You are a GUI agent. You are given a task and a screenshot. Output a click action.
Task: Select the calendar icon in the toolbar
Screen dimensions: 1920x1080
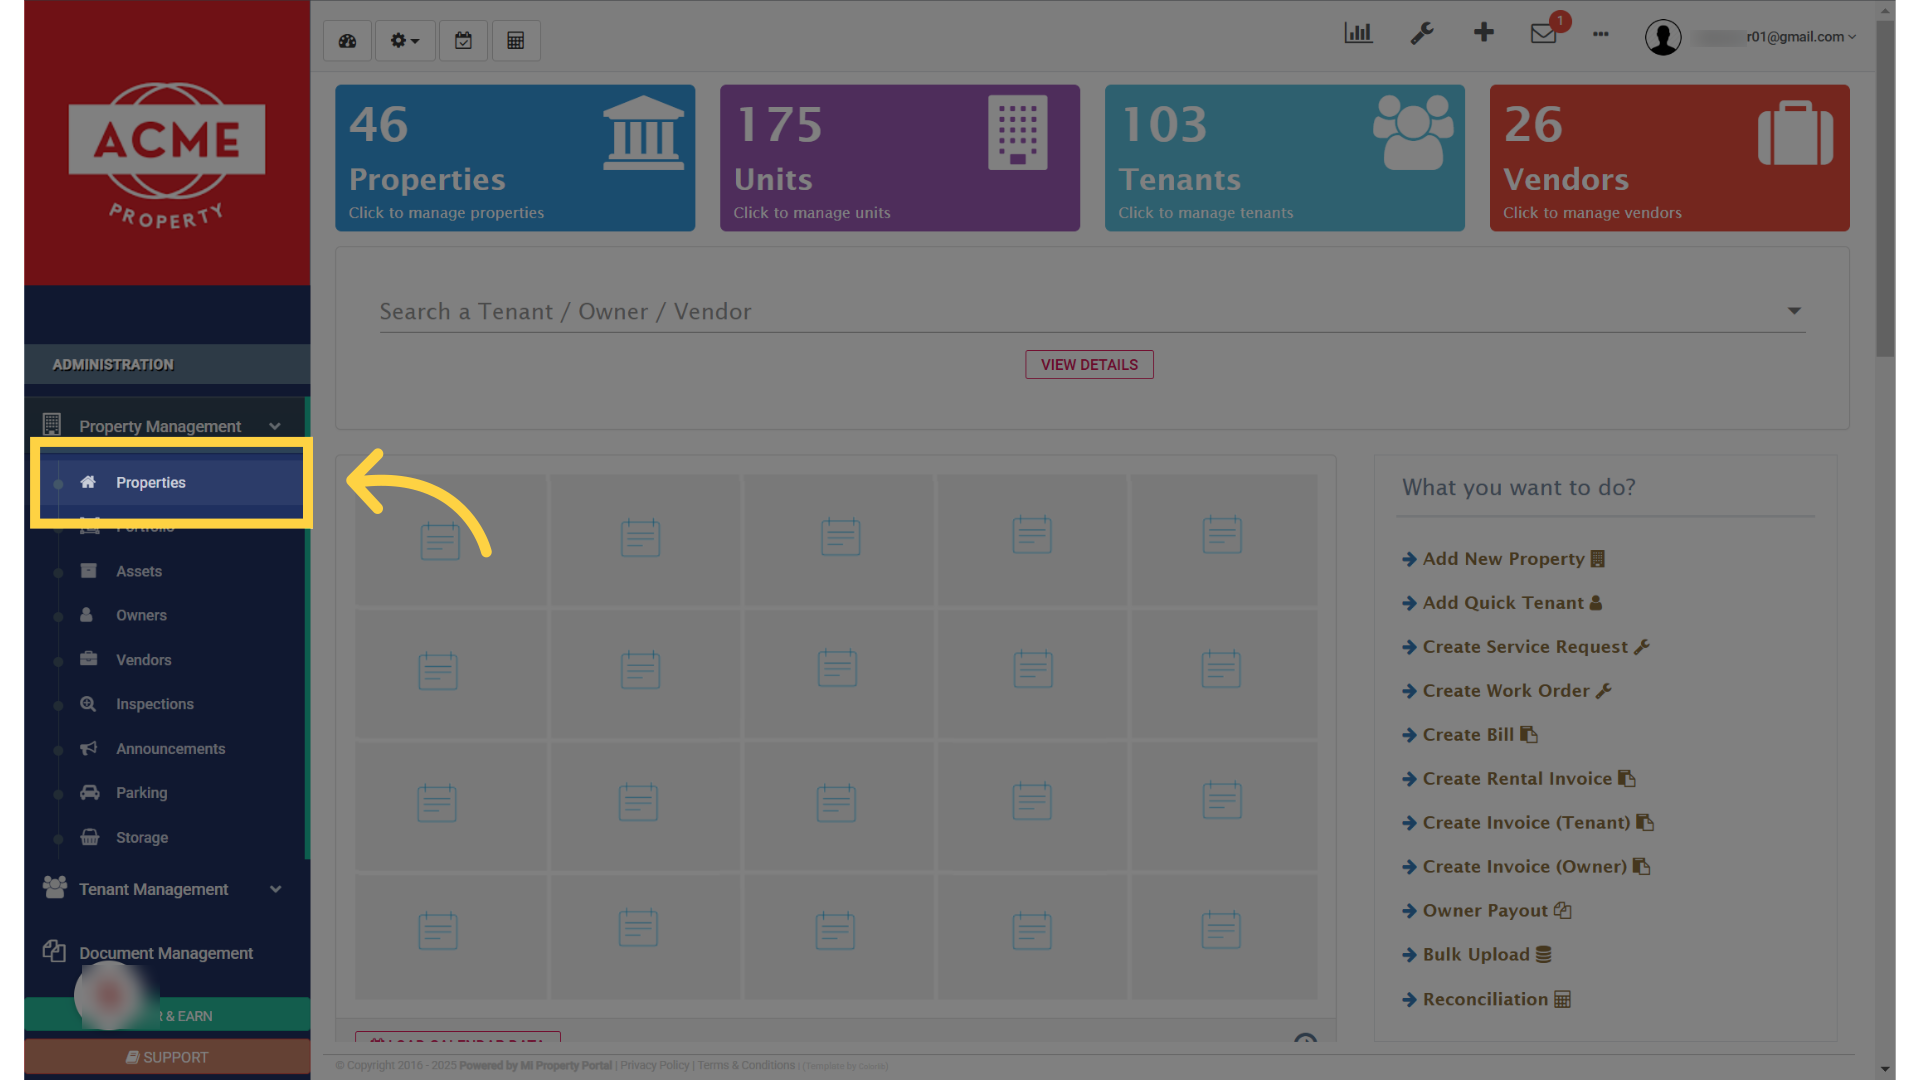(x=463, y=40)
